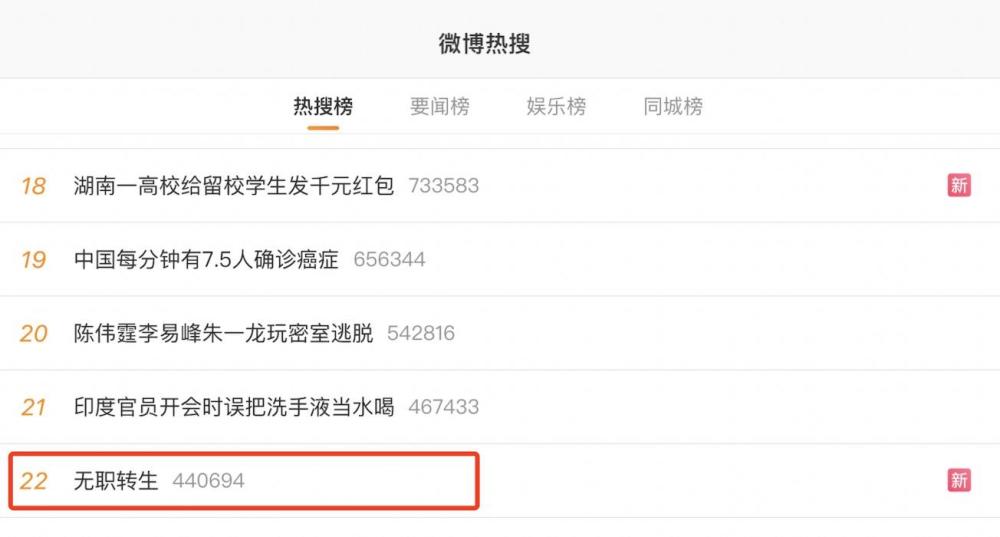Open topic 印度官员开会时误把洗手液当水喝
Viewport: 1000px width, 537px height.
coord(233,407)
